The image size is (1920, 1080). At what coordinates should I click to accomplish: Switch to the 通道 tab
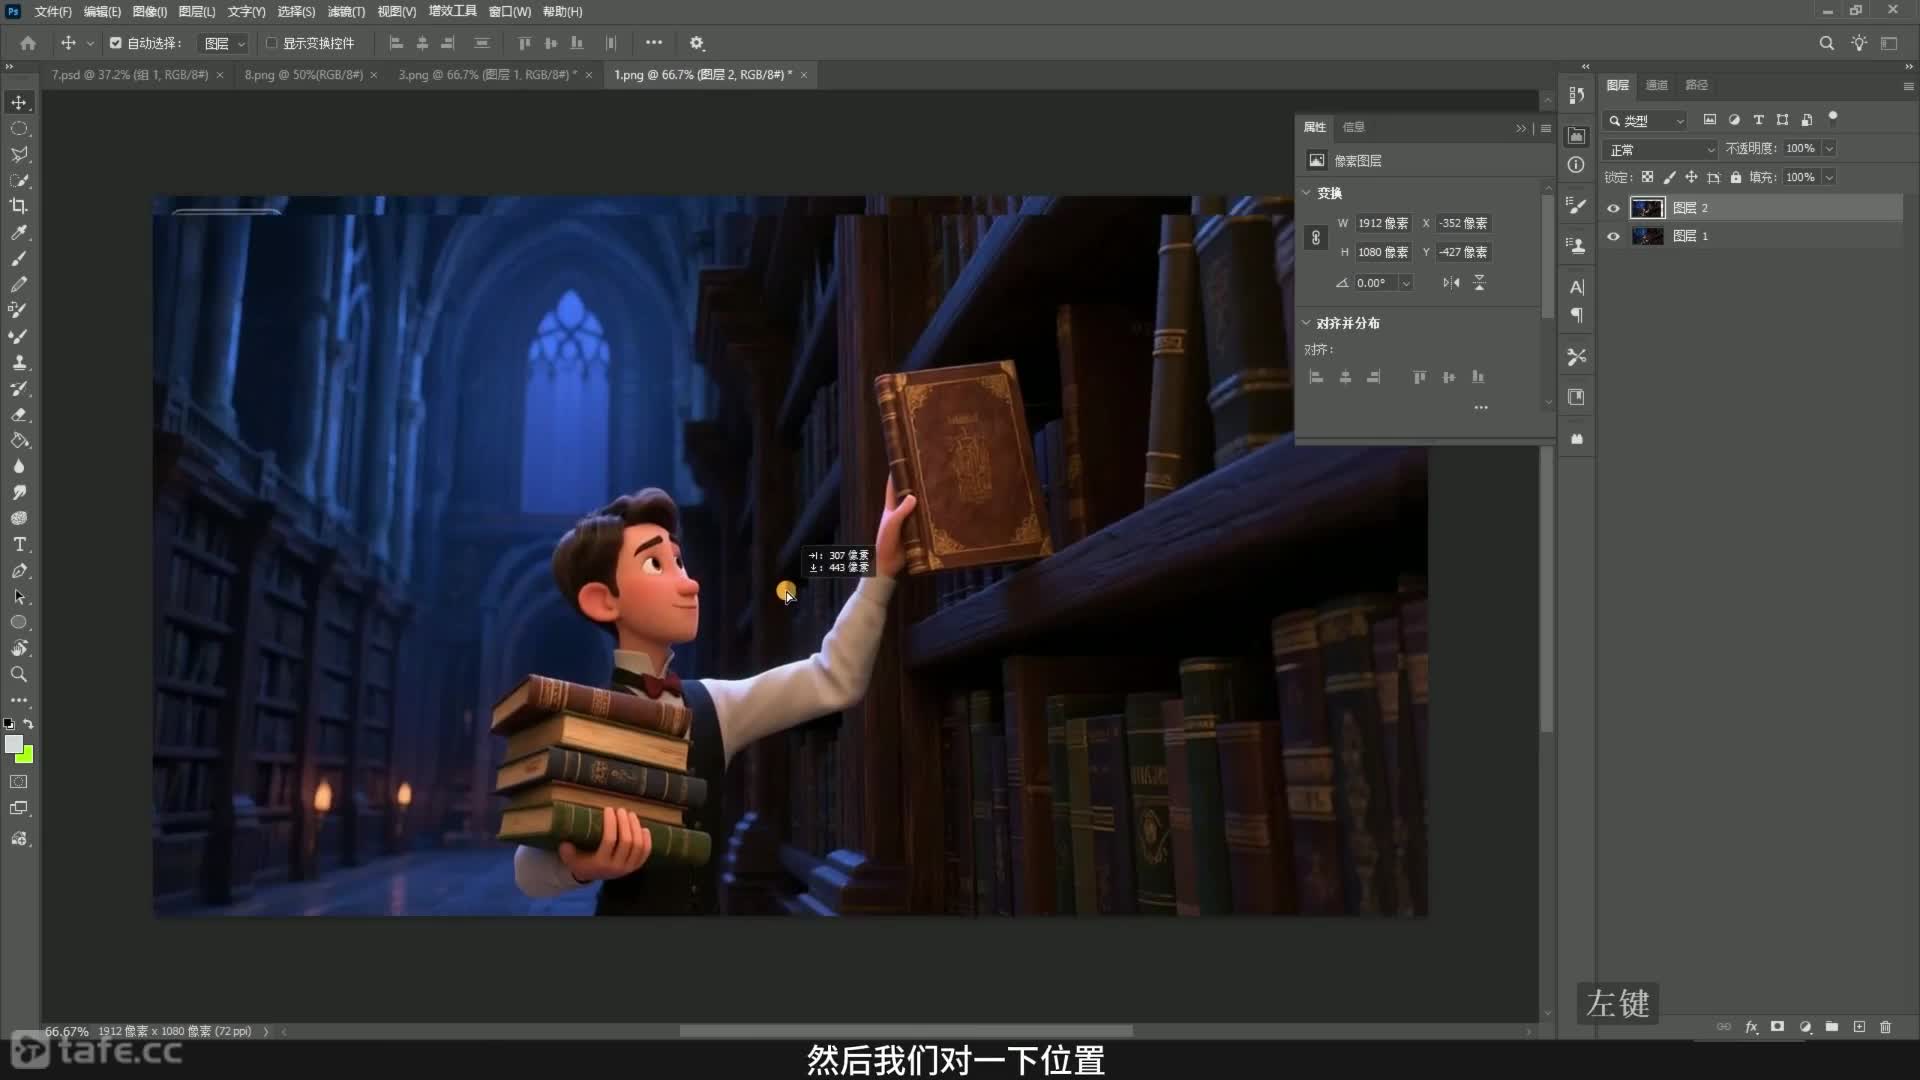coord(1657,85)
